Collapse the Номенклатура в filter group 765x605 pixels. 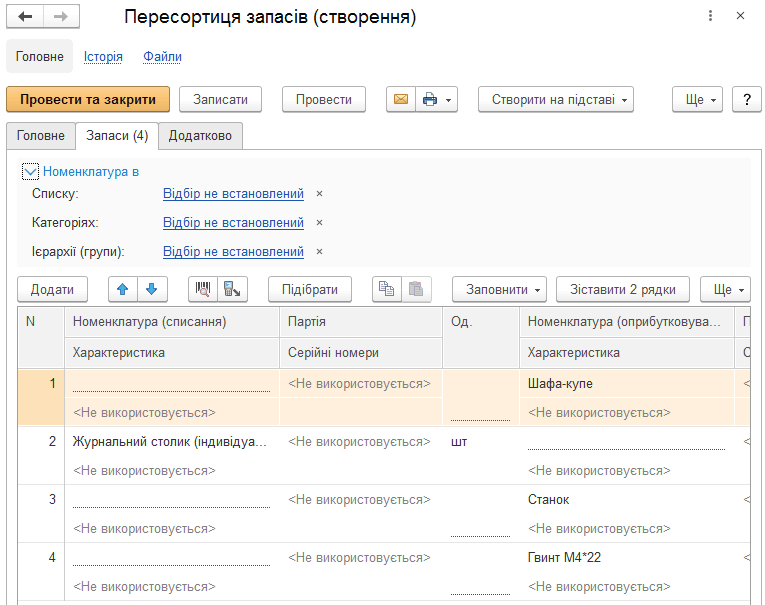point(30,172)
